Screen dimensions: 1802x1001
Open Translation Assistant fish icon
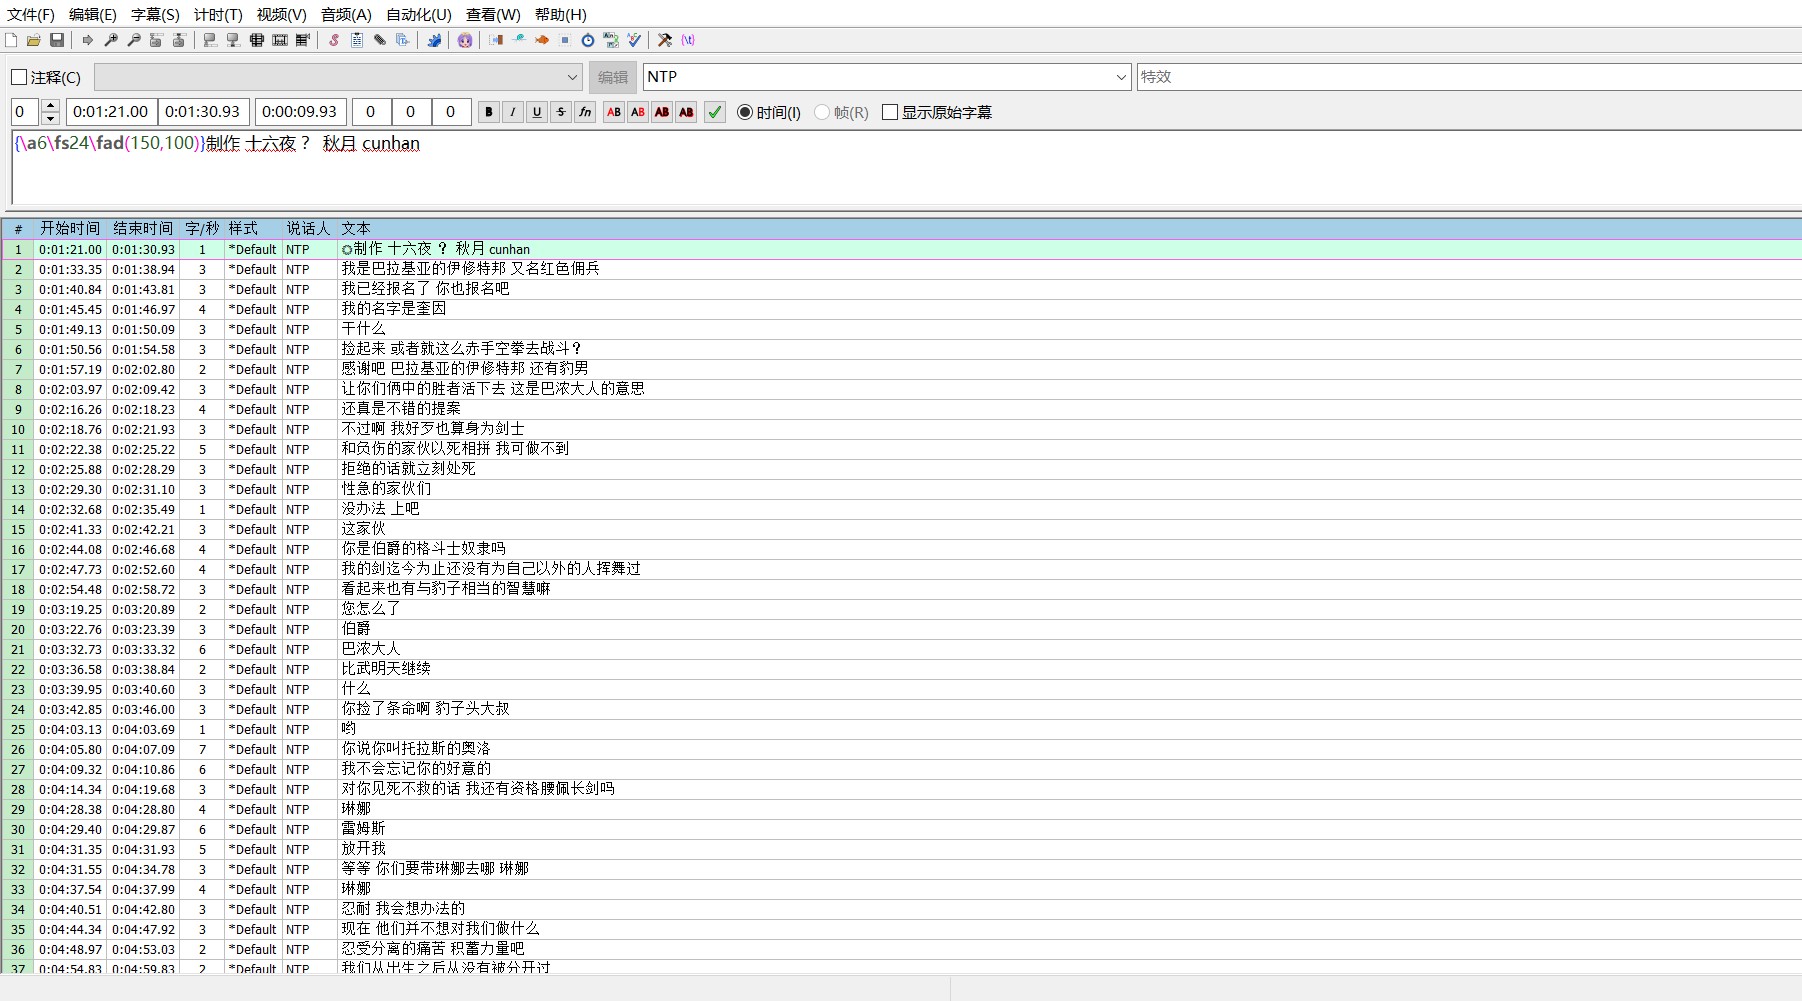(x=542, y=40)
